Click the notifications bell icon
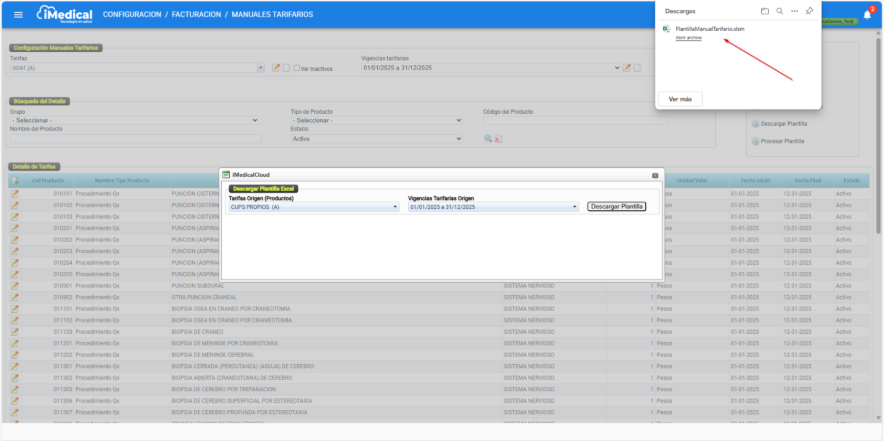The width and height of the screenshot is (885, 441). (866, 15)
